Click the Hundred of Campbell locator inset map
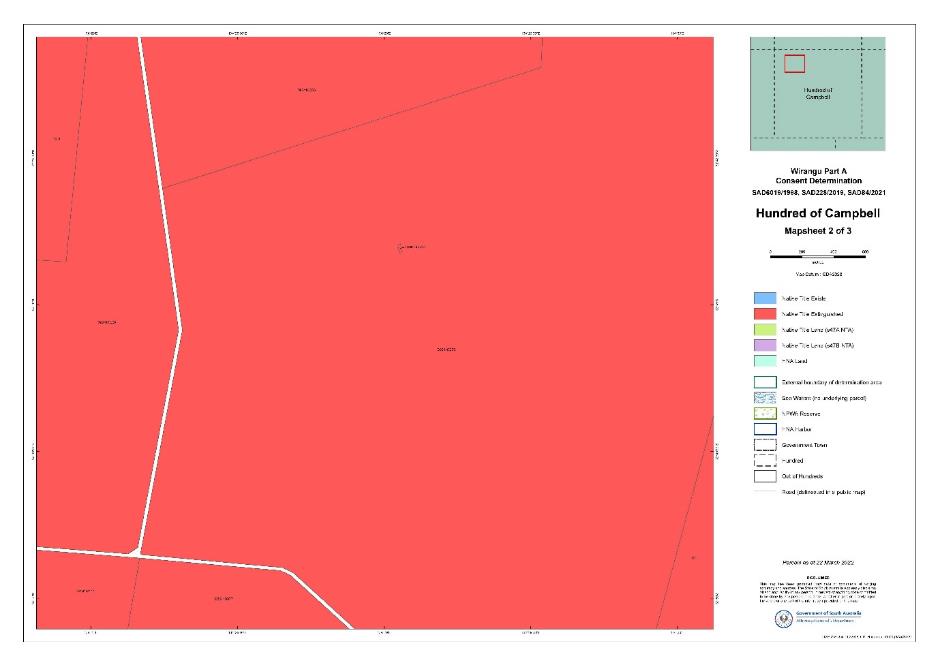This screenshot has height=665, width=940. tap(817, 94)
